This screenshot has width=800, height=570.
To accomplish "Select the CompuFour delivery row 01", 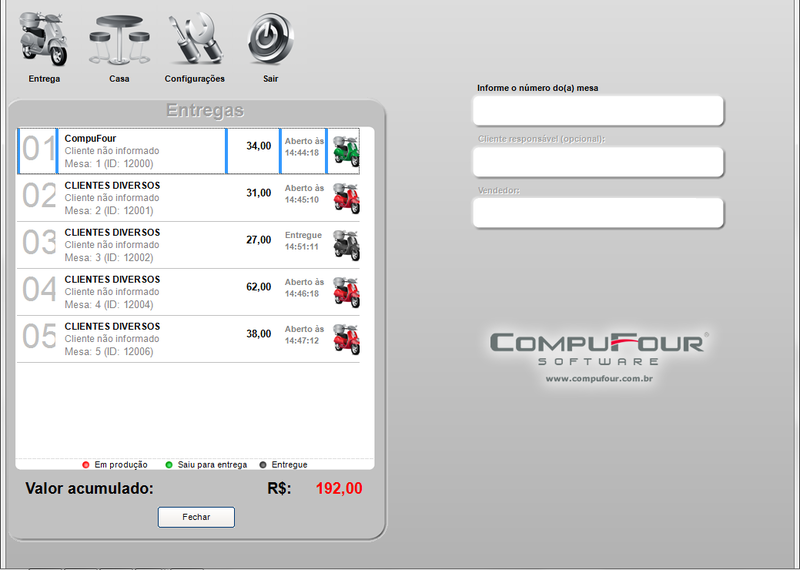I will 140,151.
